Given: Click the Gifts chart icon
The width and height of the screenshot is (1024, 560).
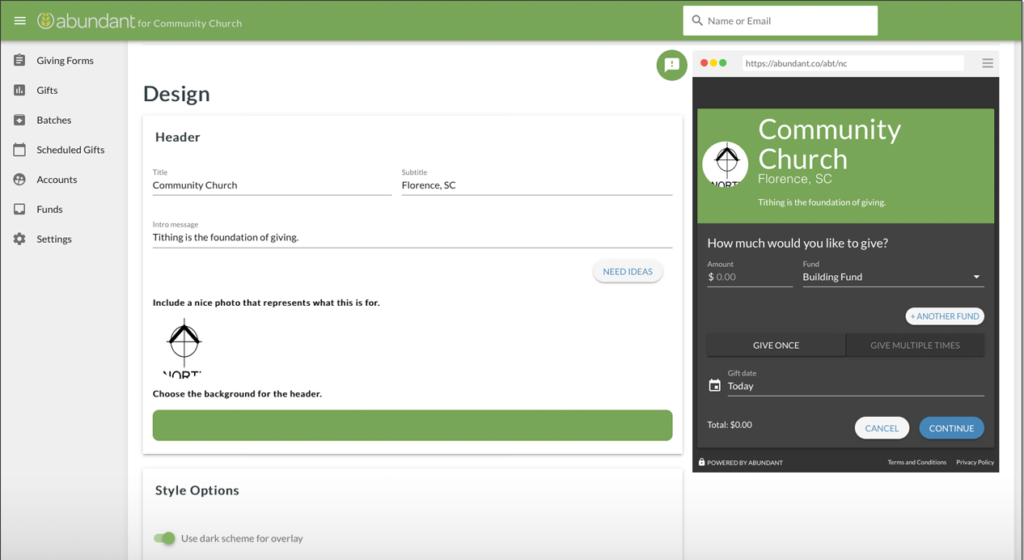Looking at the screenshot, I should (19, 90).
